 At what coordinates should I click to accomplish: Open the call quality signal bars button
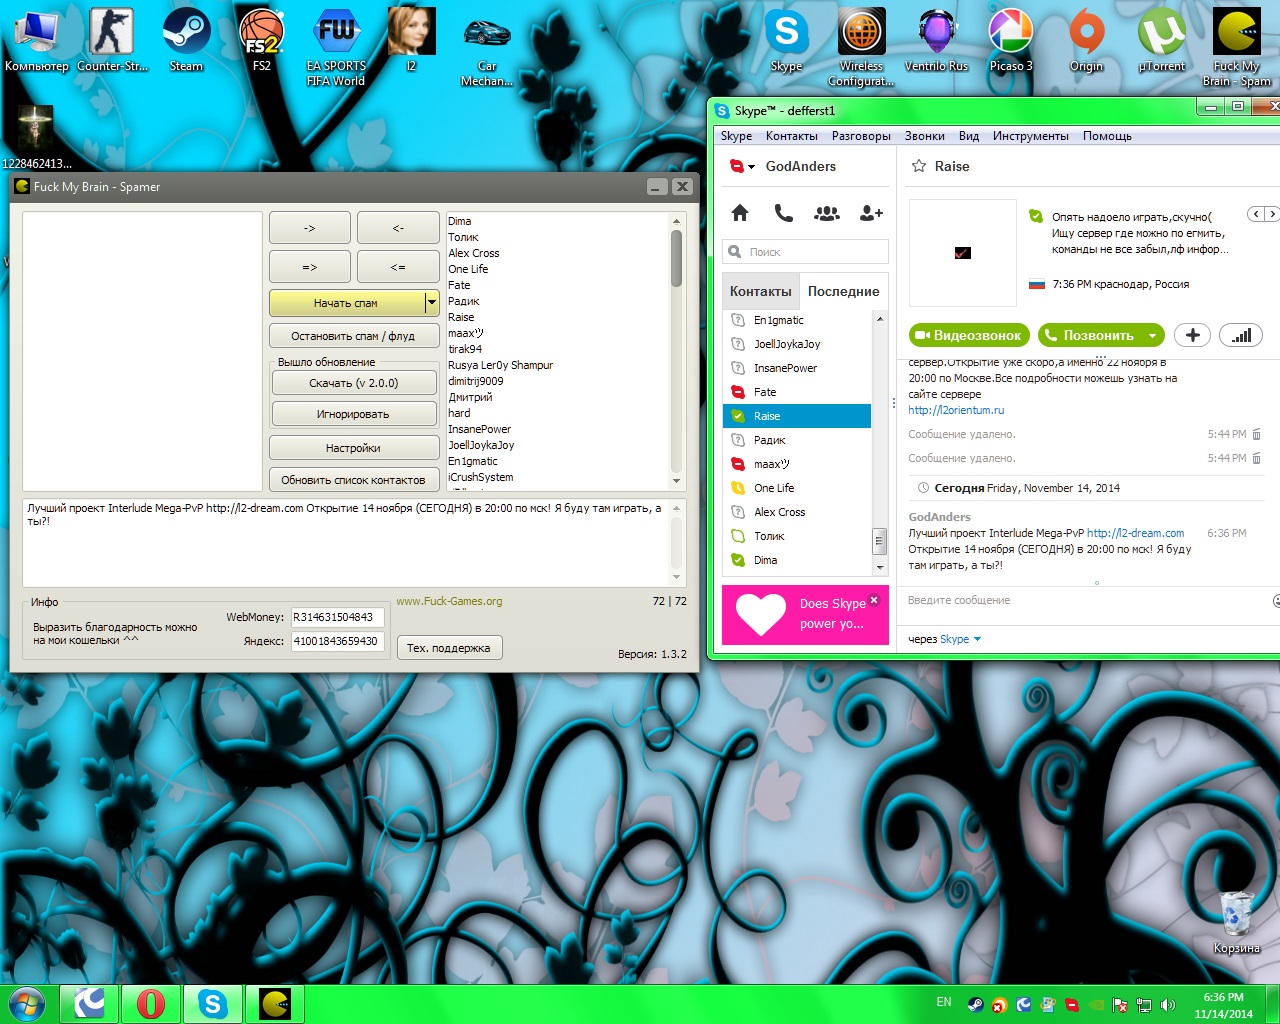click(1241, 335)
